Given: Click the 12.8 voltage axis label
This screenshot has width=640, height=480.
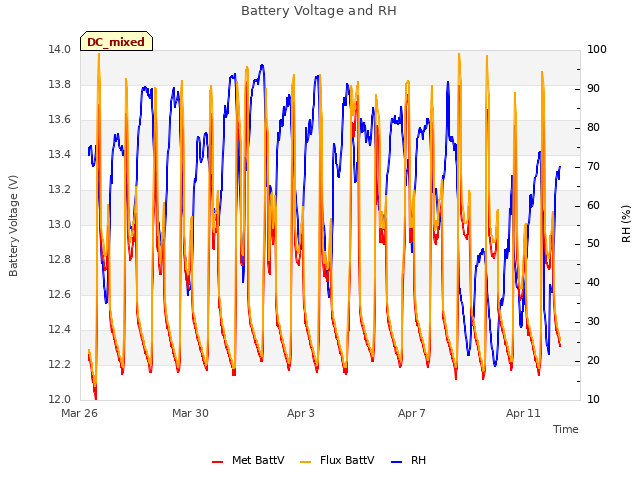Looking at the screenshot, I should 60,260.
